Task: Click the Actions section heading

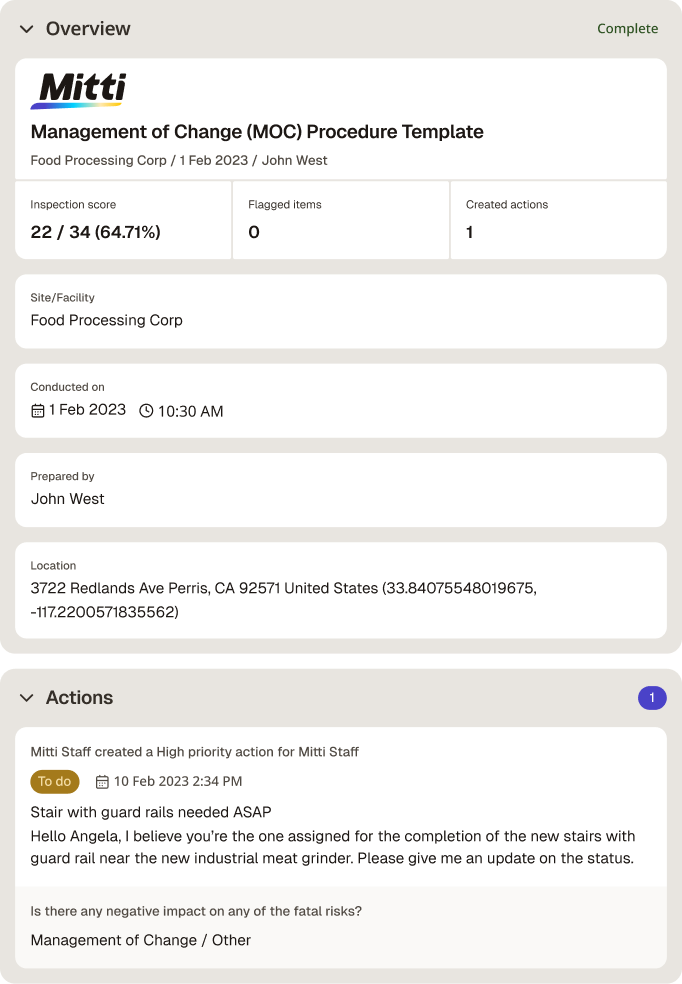Action: pyautogui.click(x=79, y=698)
